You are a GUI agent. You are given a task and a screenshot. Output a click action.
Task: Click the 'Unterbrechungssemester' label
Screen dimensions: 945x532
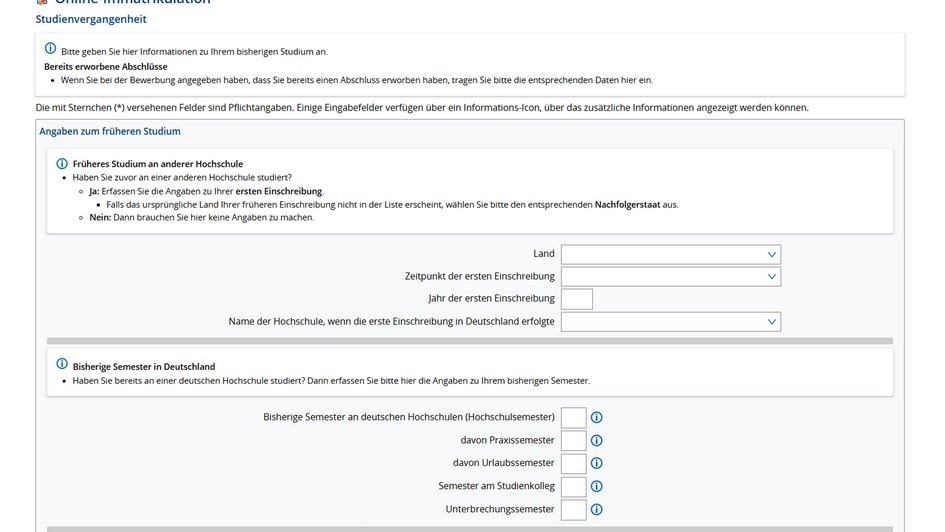tap(500, 509)
